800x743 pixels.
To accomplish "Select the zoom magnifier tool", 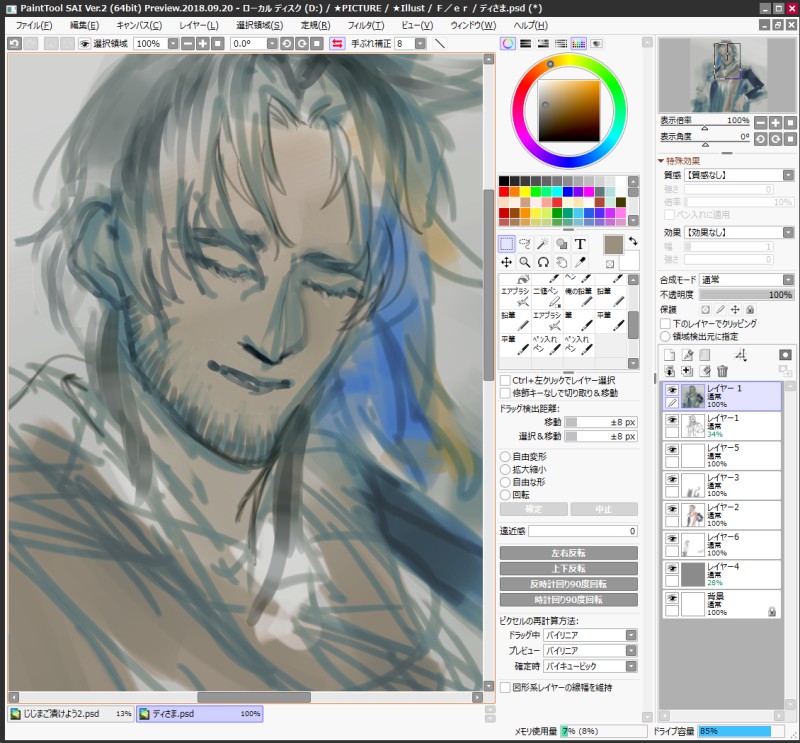I will [x=524, y=262].
